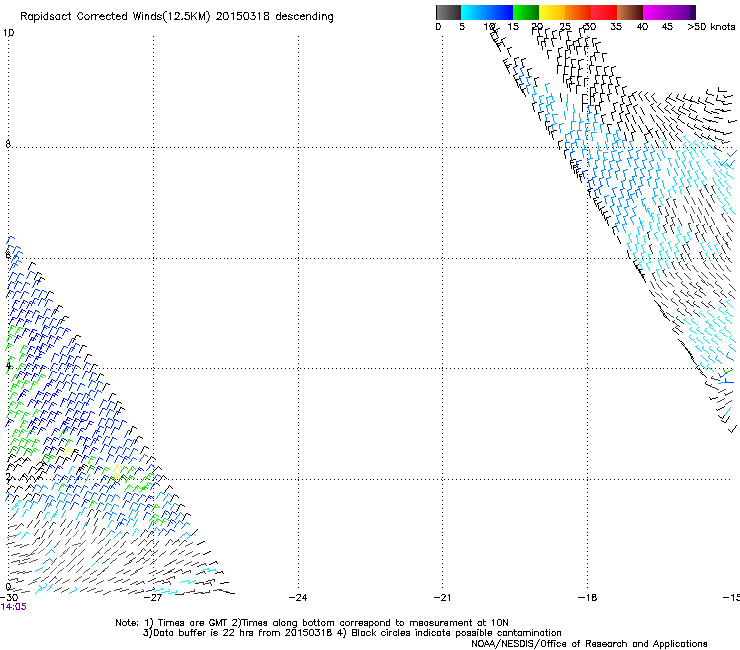740x650 pixels.
Task: Click the '-21' longitude axis label
Action: (443, 598)
